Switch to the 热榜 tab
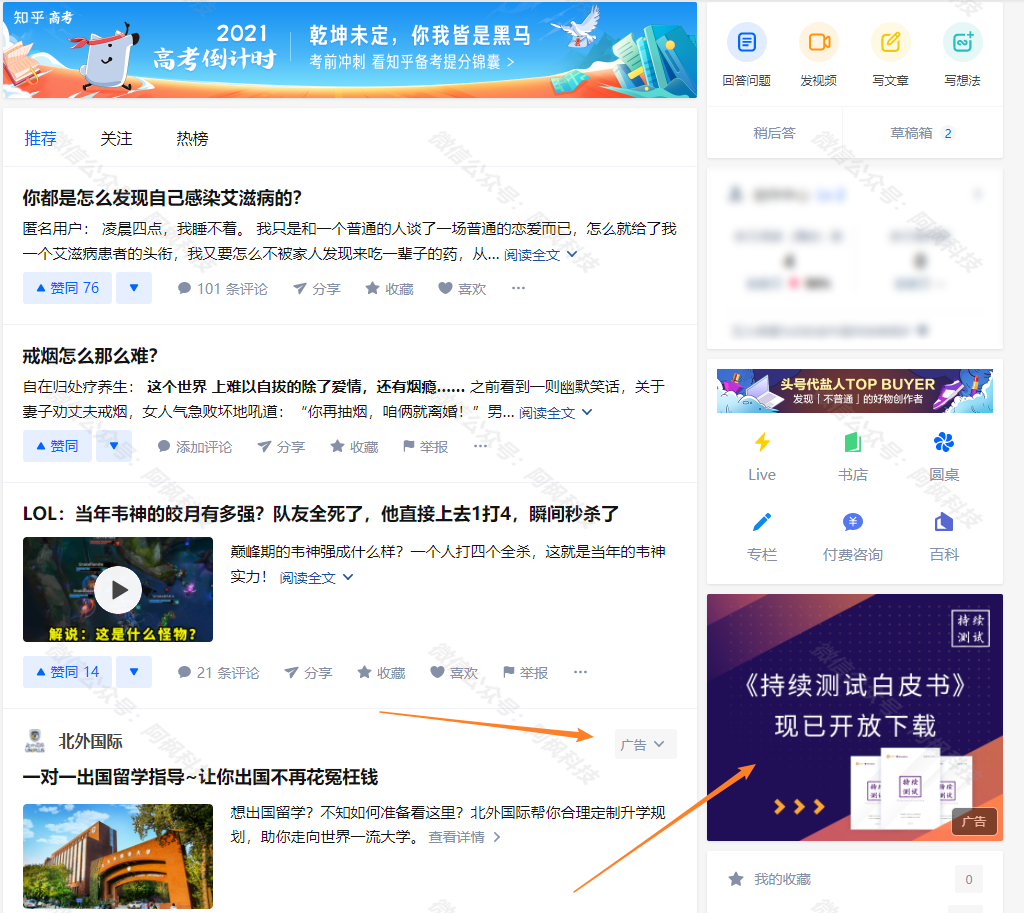Image resolution: width=1024 pixels, height=913 pixels. click(x=190, y=139)
